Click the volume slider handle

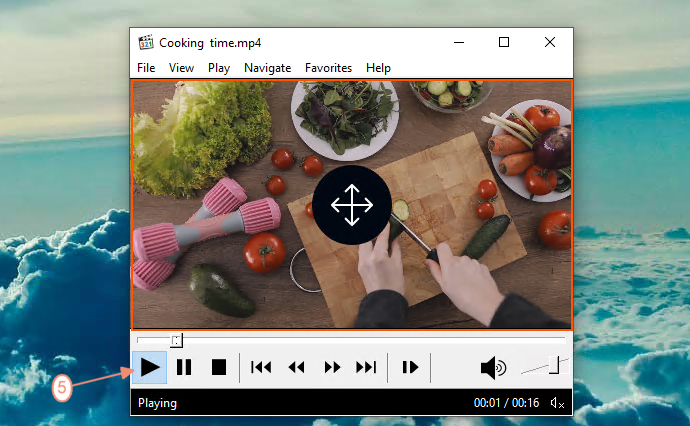(x=554, y=365)
